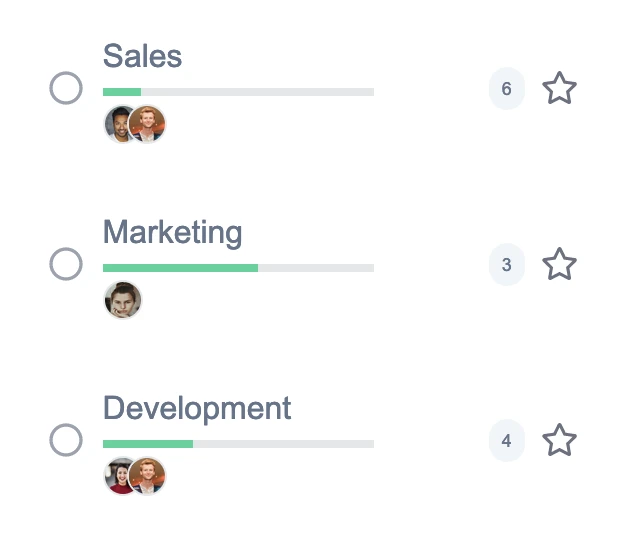Click the Development progress bar
This screenshot has width=624, height=542.
238,444
